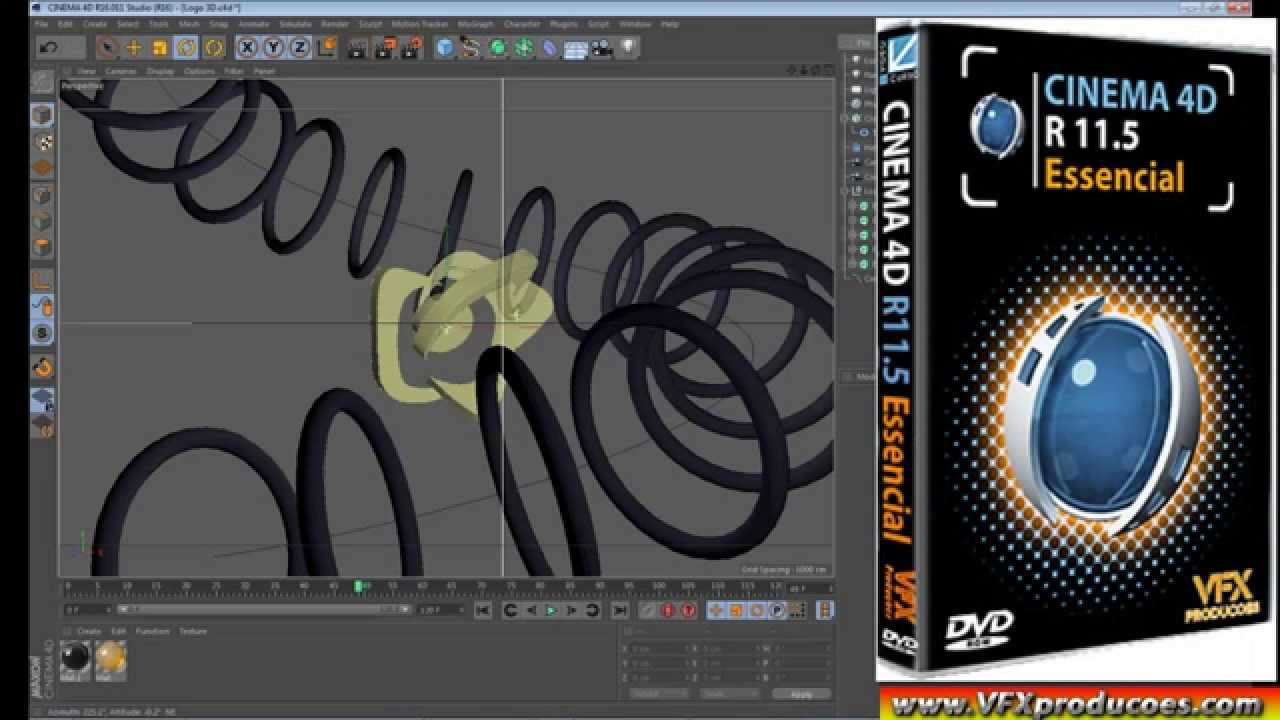Open Edit Render Settings icon
Viewport: 1280px width, 720px height.
(410, 47)
